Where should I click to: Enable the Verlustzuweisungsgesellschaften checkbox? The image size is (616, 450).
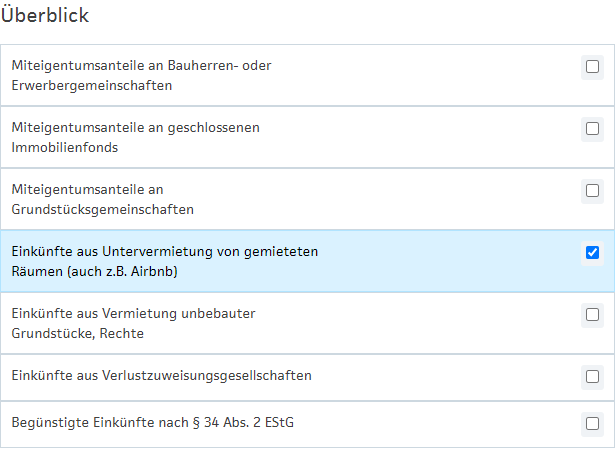592,377
